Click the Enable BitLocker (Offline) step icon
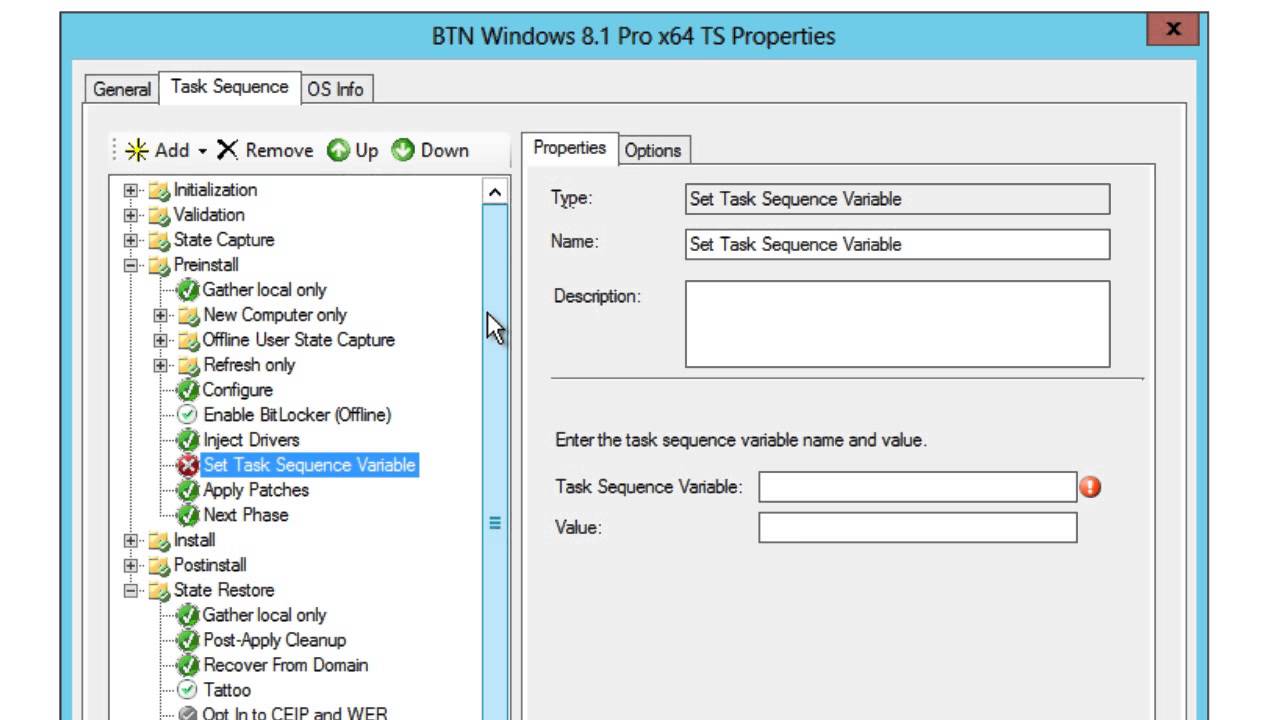Image resolution: width=1280 pixels, height=720 pixels. 188,415
